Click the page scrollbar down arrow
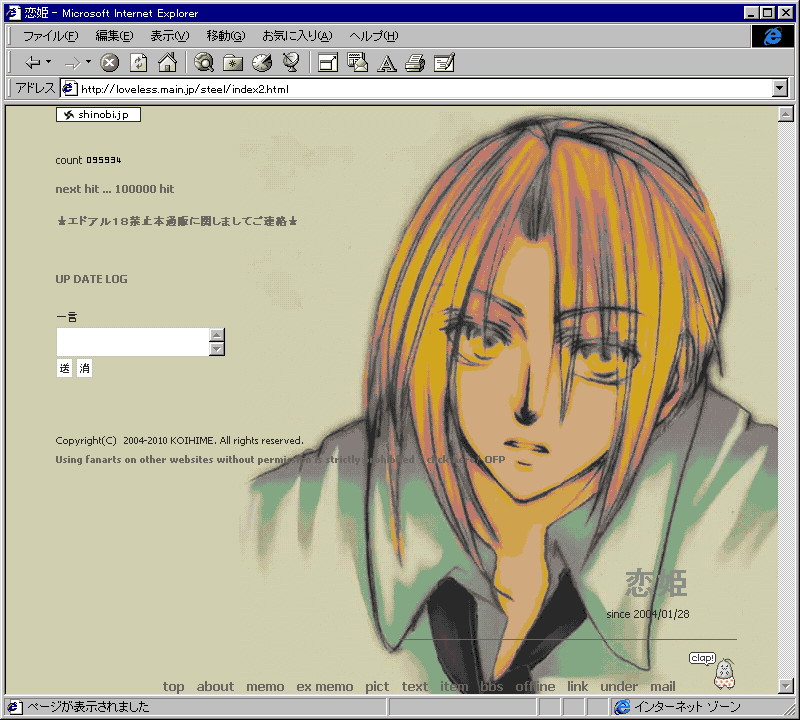 (786, 686)
